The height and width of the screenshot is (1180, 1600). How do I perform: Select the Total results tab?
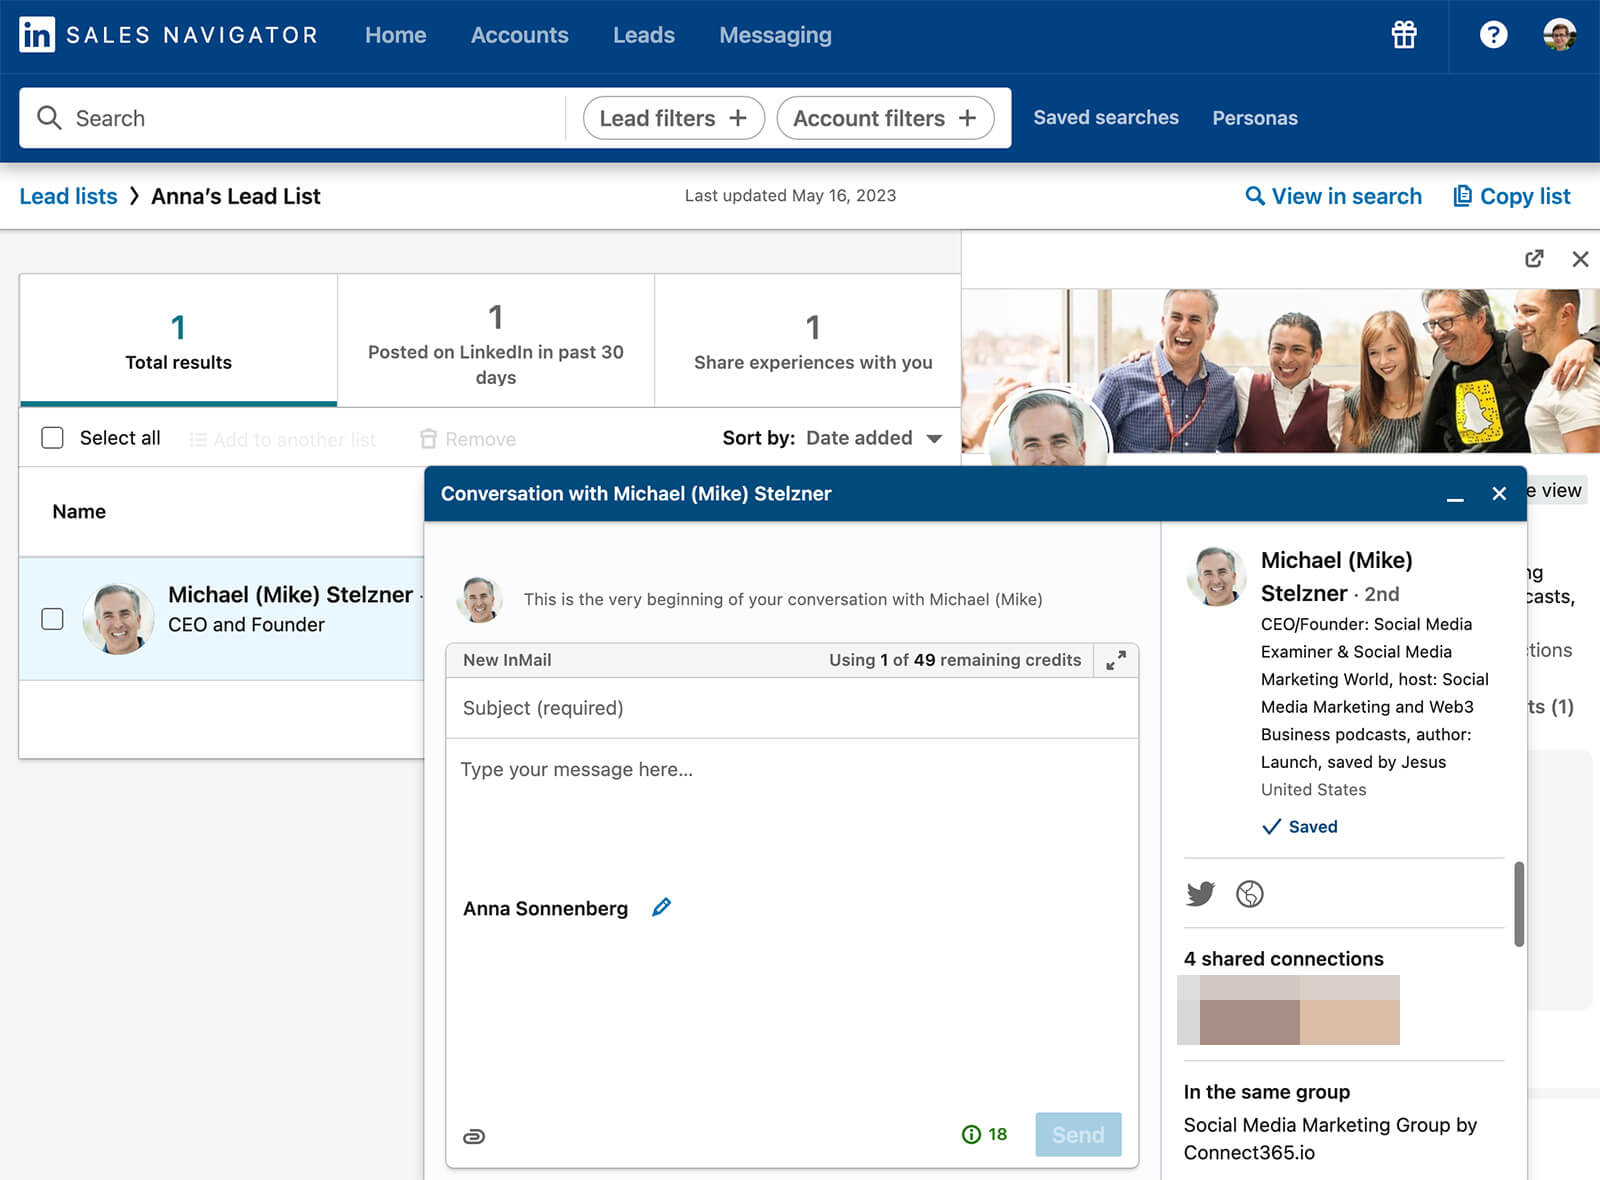click(x=178, y=341)
